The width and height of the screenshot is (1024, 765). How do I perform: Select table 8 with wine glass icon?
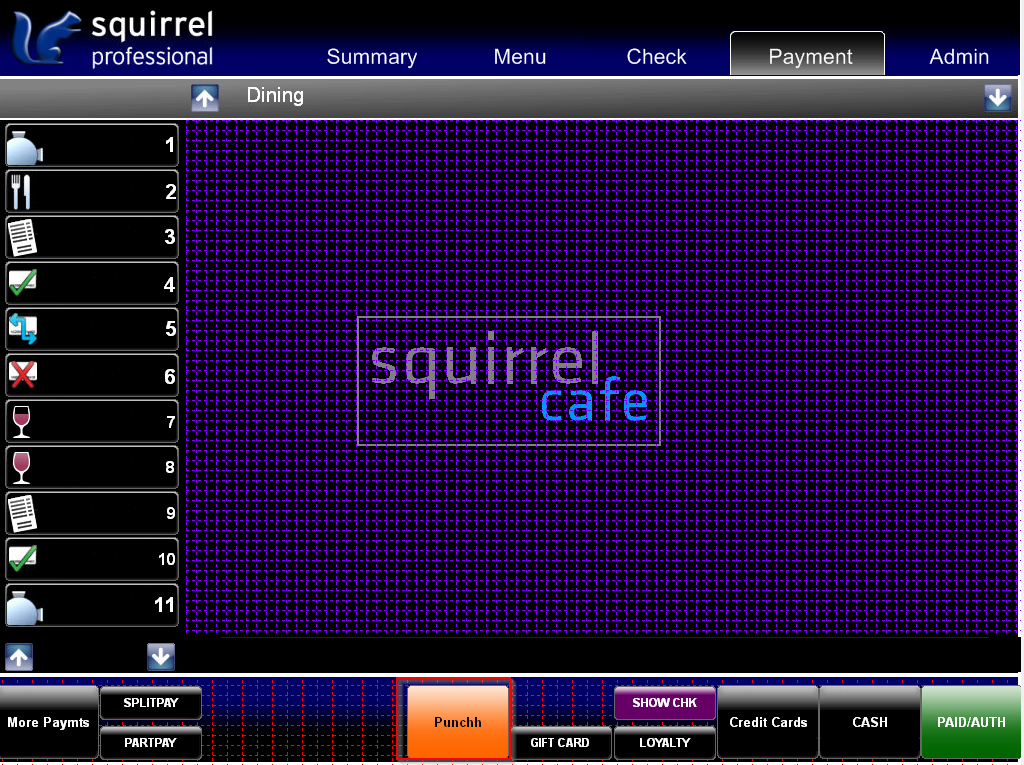[92, 467]
